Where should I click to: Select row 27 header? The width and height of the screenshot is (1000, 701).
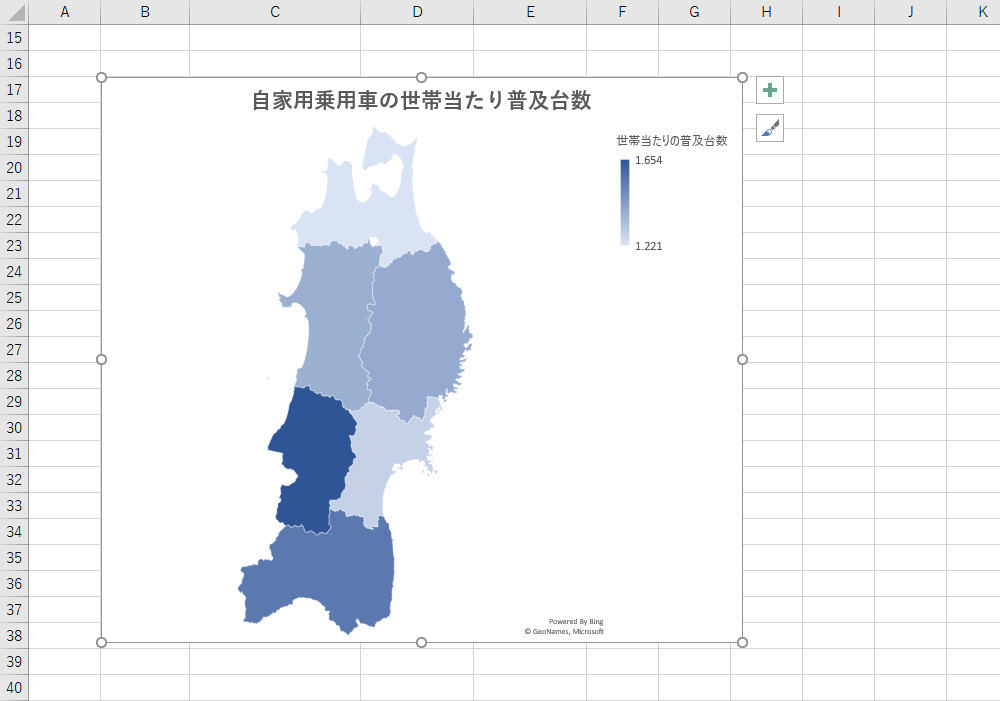(x=14, y=350)
